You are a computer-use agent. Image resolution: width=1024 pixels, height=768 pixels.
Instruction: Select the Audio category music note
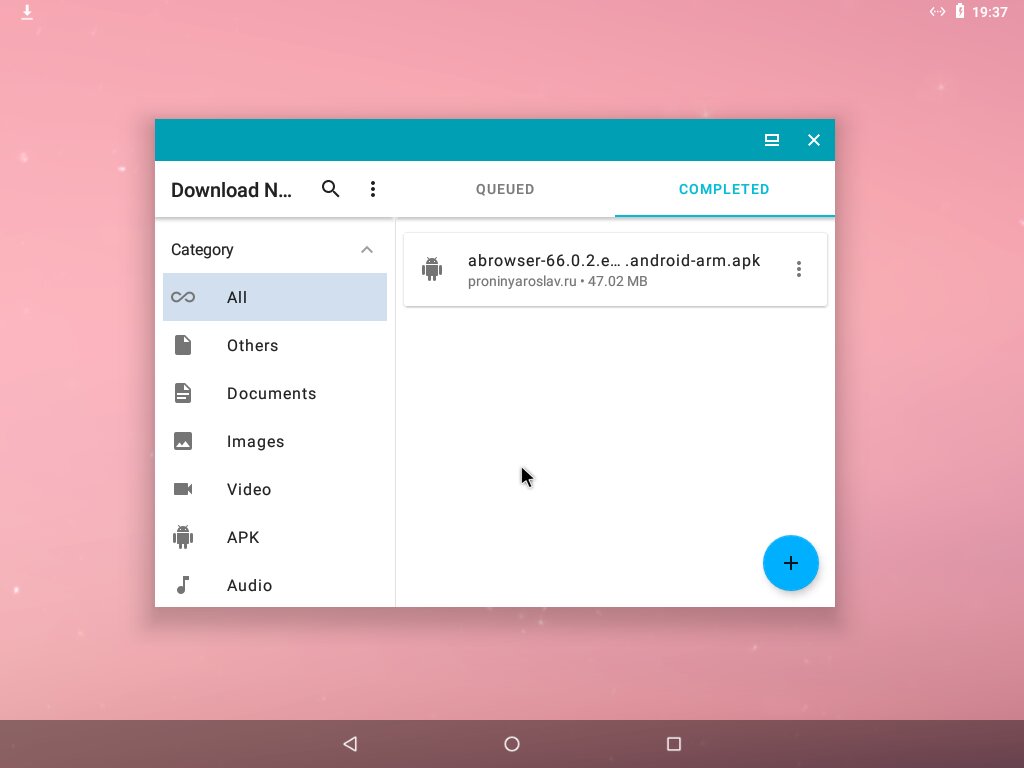183,585
